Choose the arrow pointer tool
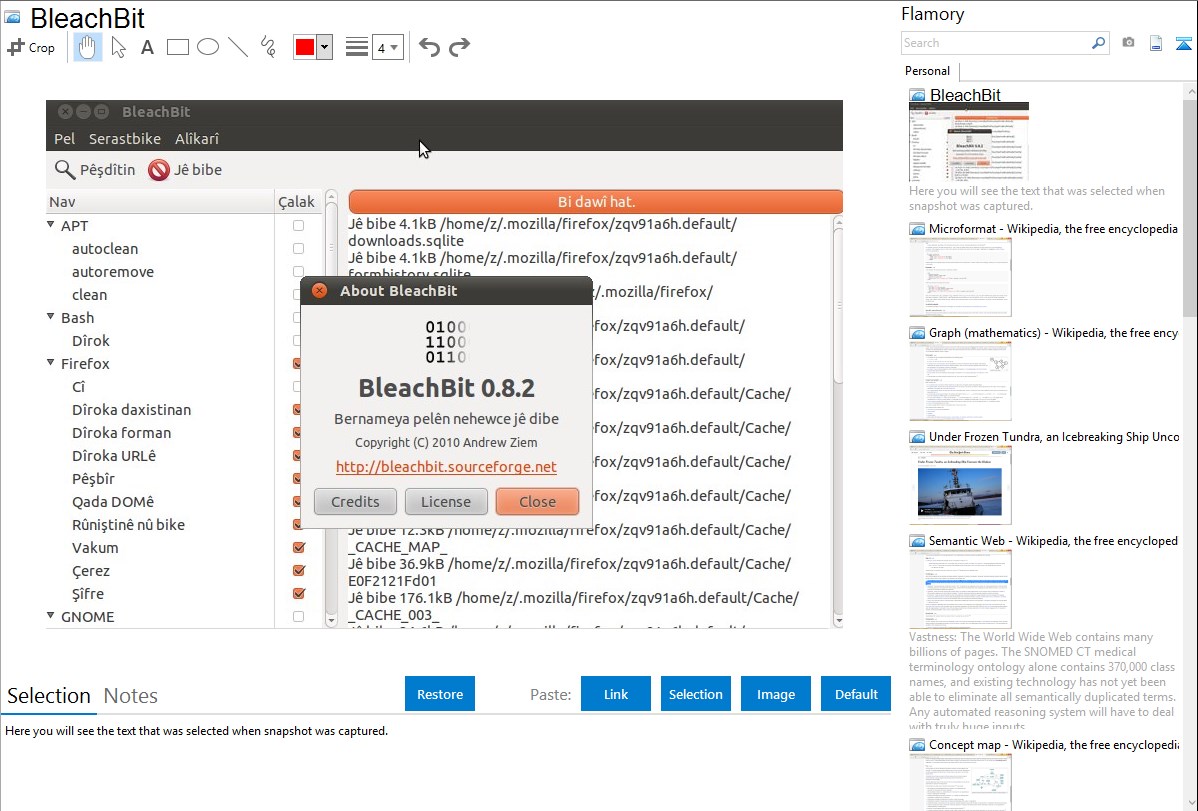Screen dimensions: 1198x811 [118, 47]
